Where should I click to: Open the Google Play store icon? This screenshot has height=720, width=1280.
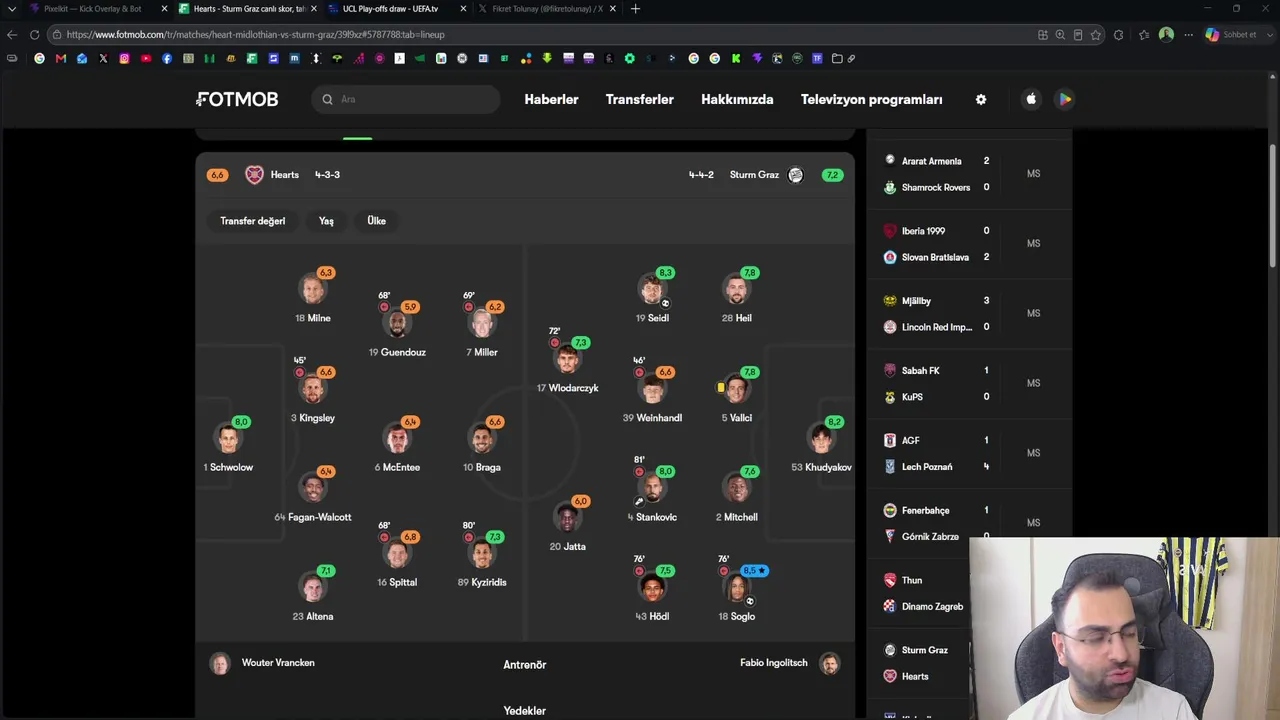[x=1065, y=99]
